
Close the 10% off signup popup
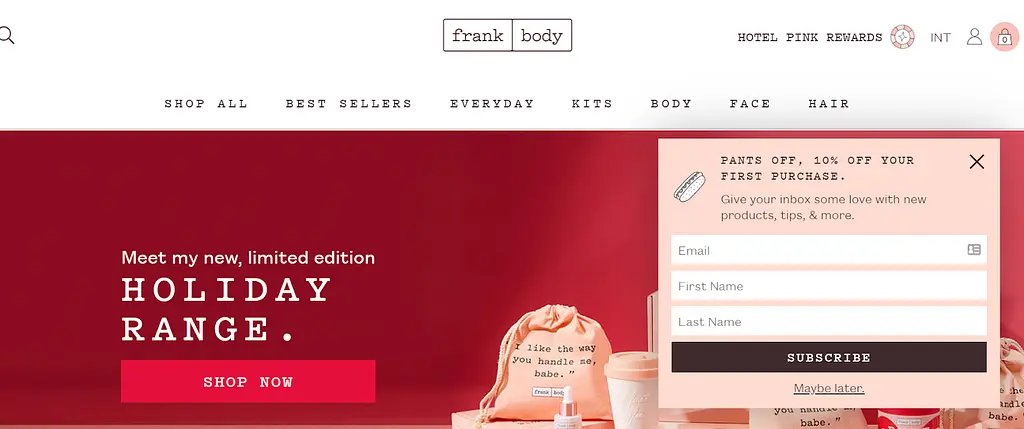[x=976, y=162]
